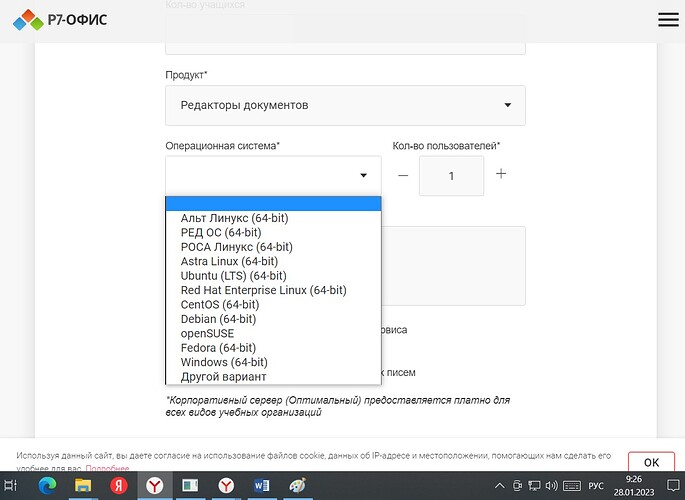The height and width of the screenshot is (500, 685).
Task: Click the Кол-во пользователей number field
Action: click(451, 176)
